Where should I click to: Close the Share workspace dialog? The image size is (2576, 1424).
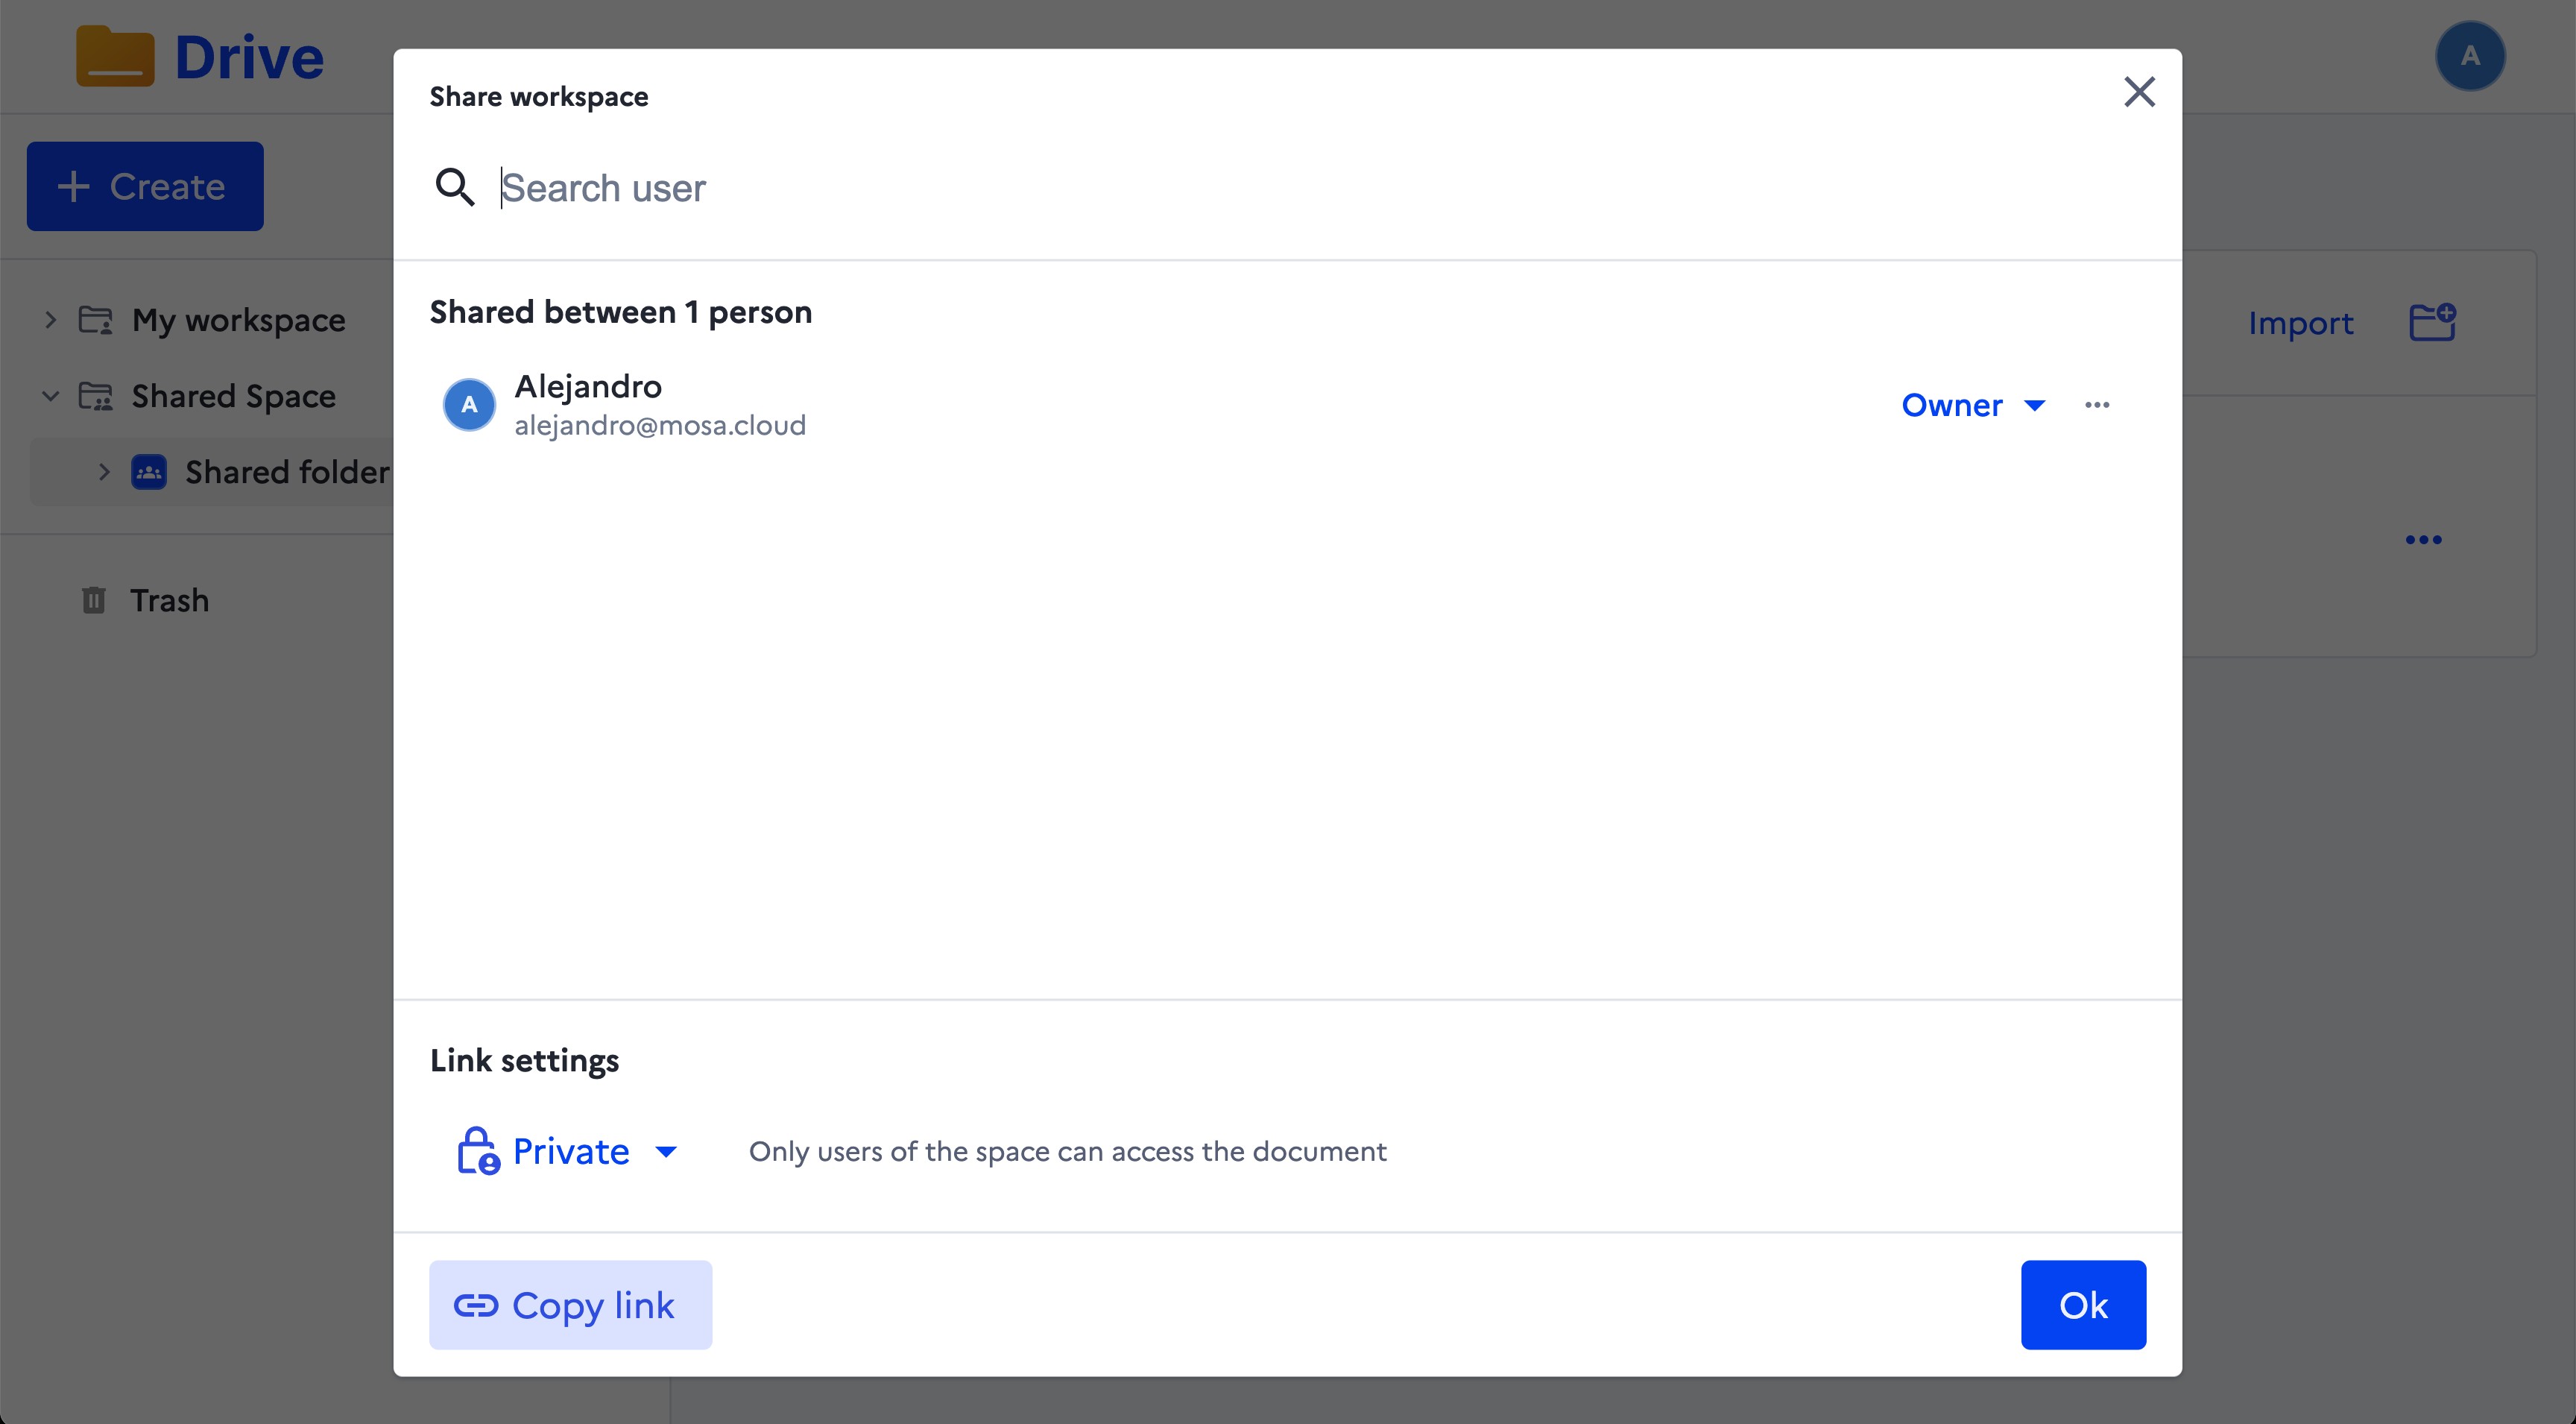(2139, 92)
